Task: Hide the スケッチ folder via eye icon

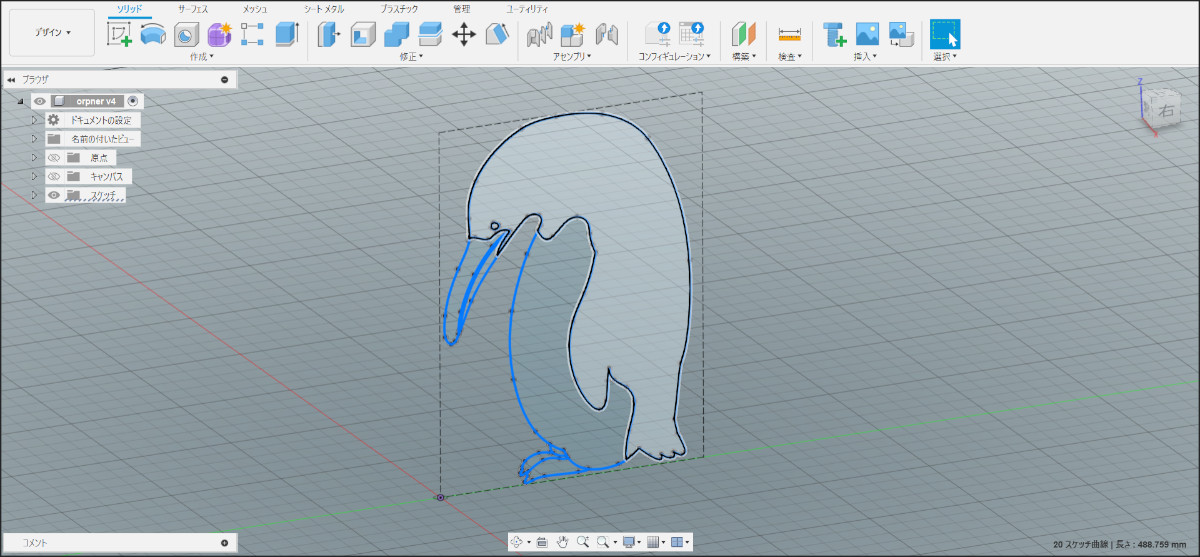Action: (54, 196)
